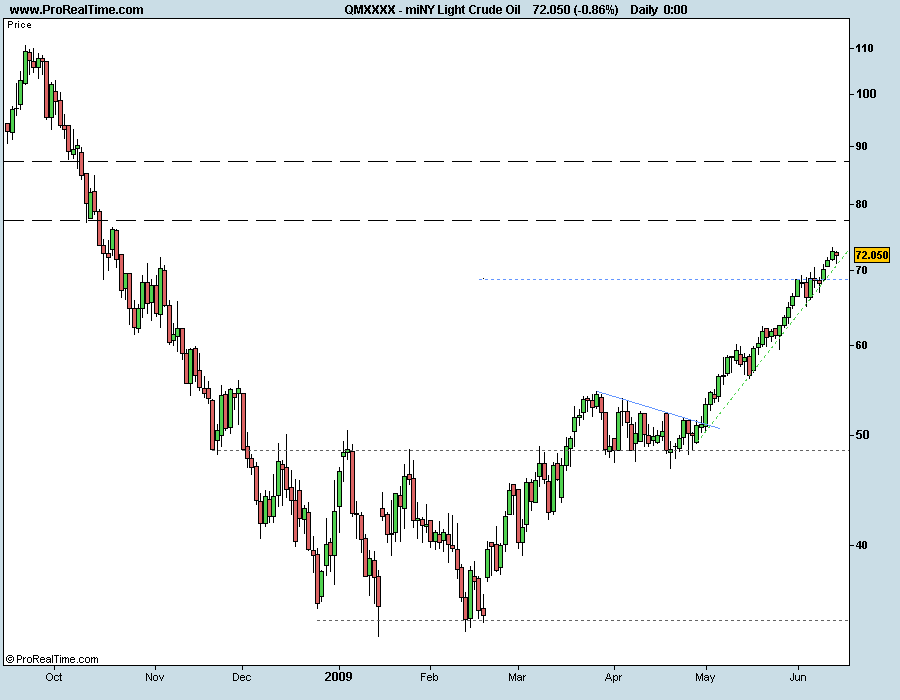The image size is (900, 700).
Task: Click the yellow 72.050 current price tag
Action: (871, 255)
